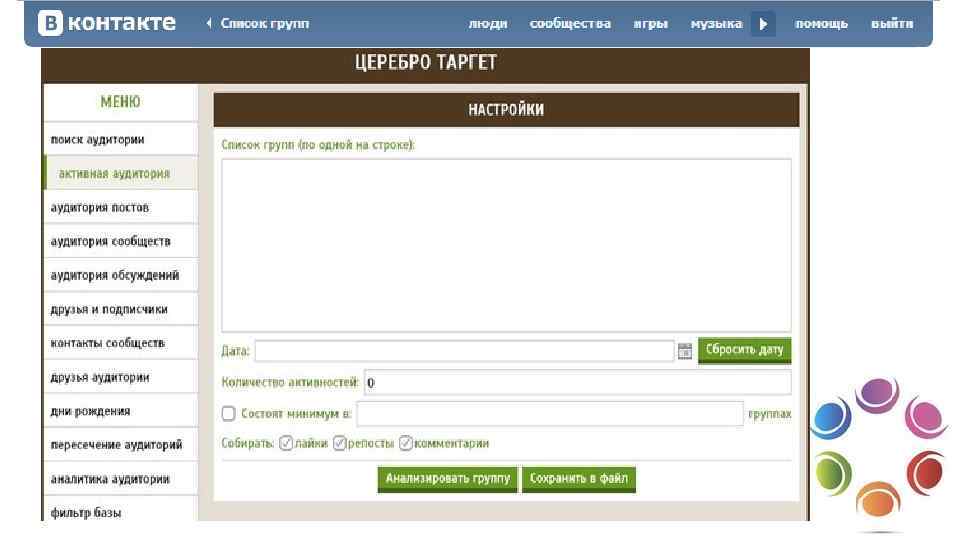Open контакты сообществ menu item
The height and width of the screenshot is (540, 960).
[121, 343]
